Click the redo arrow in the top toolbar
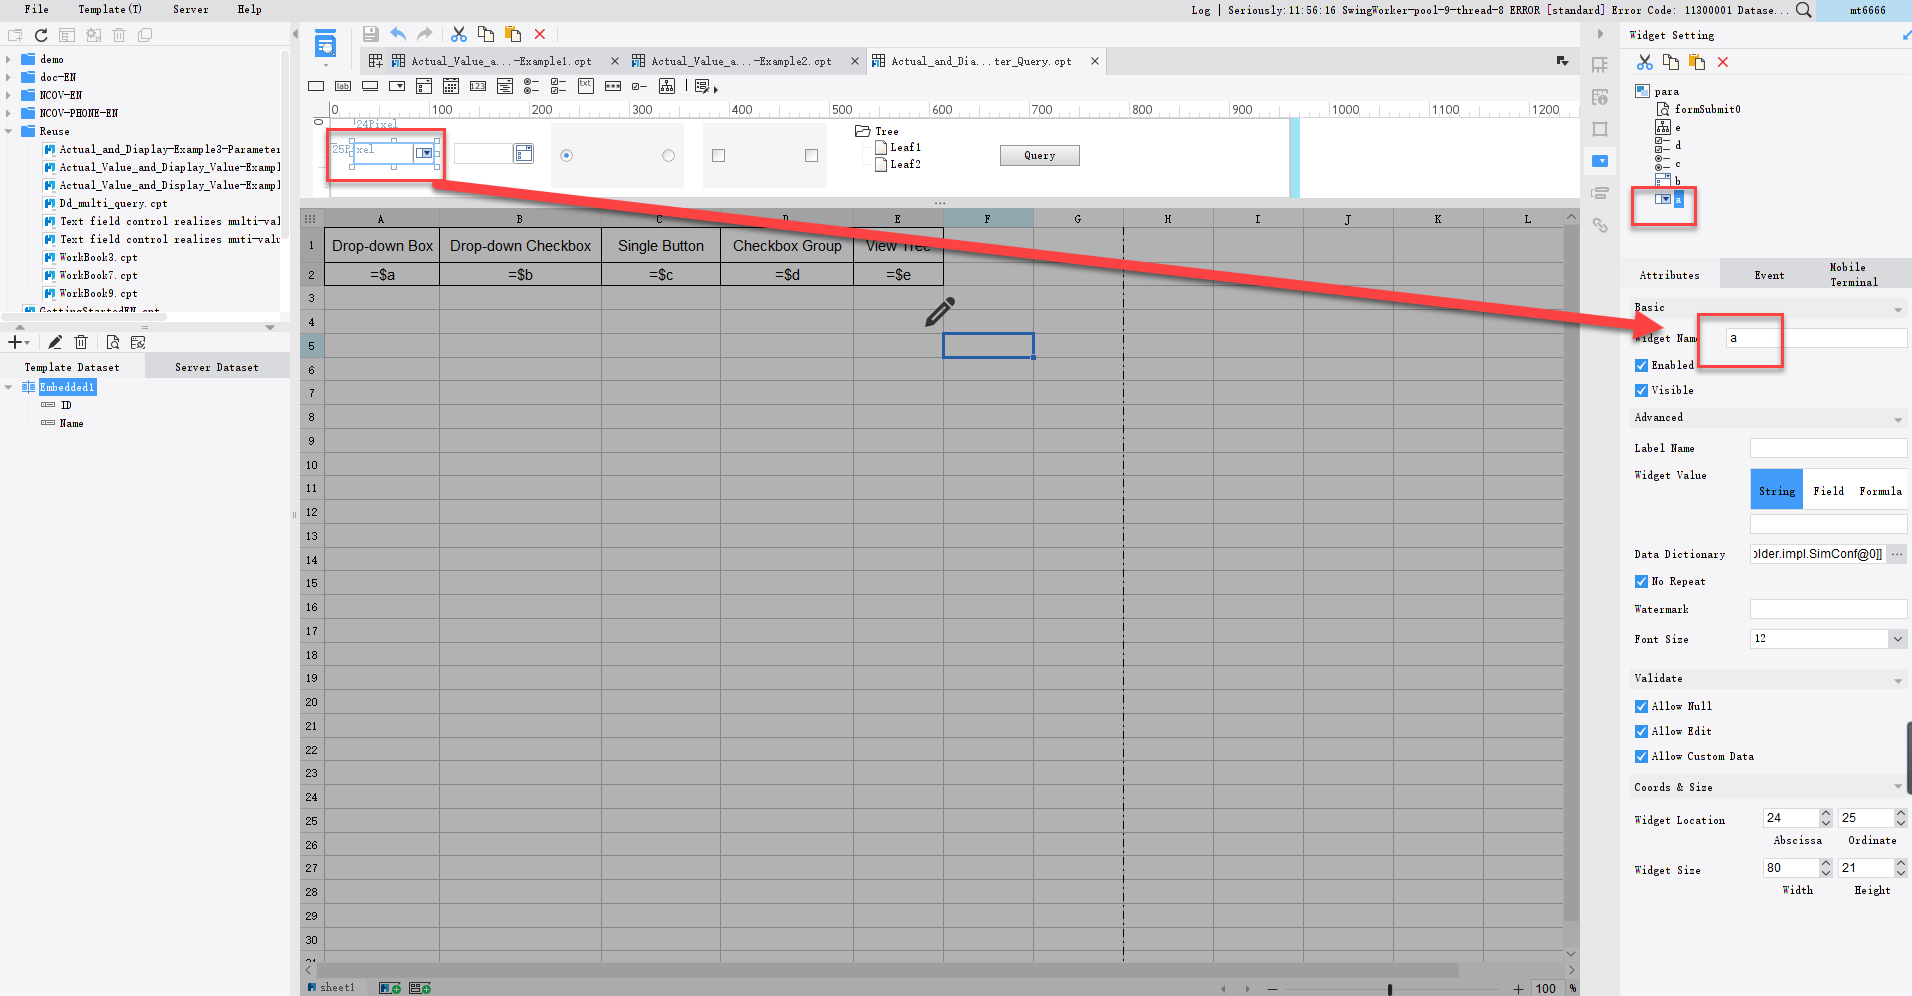Image resolution: width=1912 pixels, height=996 pixels. click(x=425, y=34)
